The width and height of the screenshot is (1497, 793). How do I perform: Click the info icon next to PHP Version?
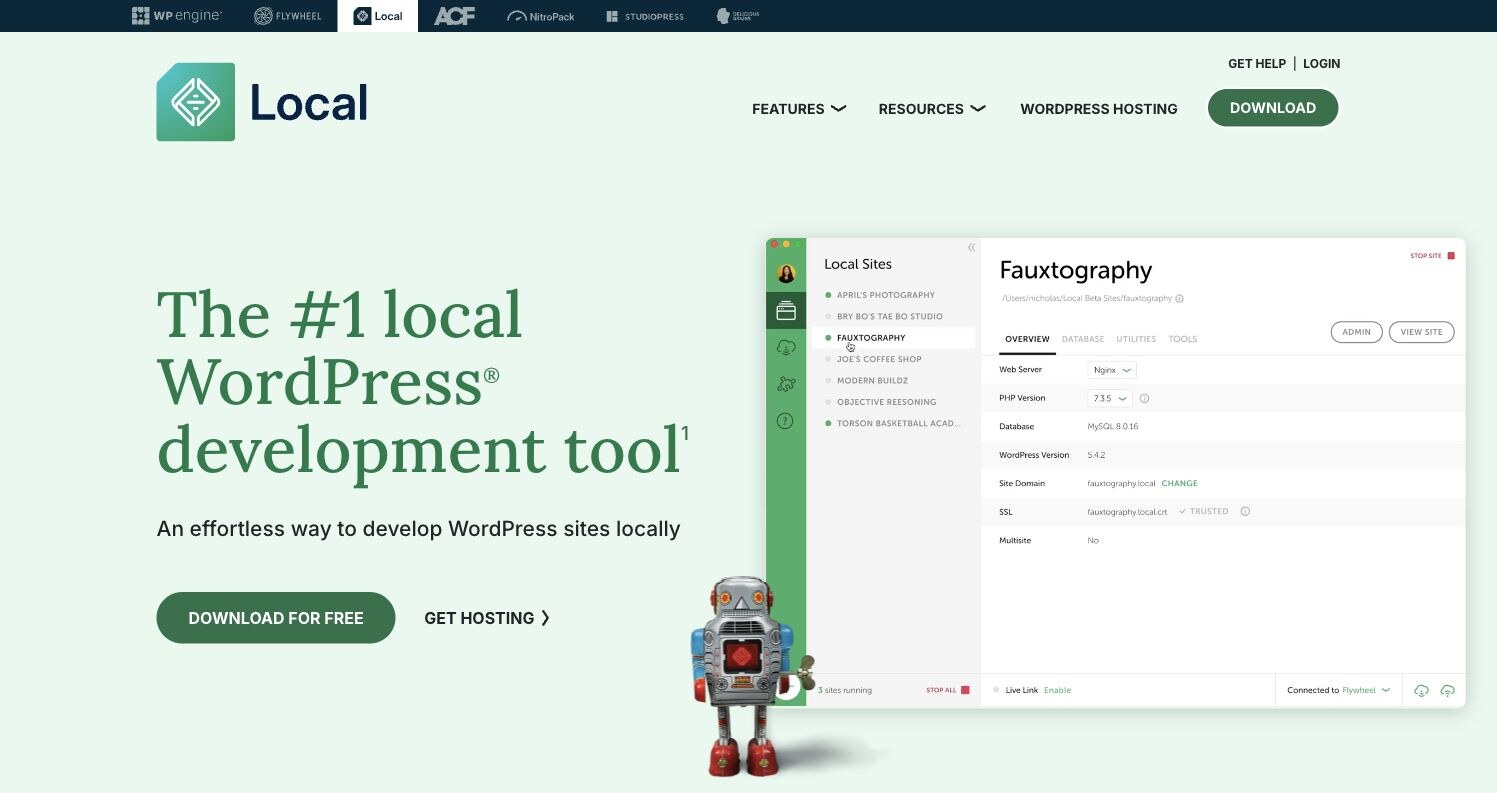tap(1145, 398)
